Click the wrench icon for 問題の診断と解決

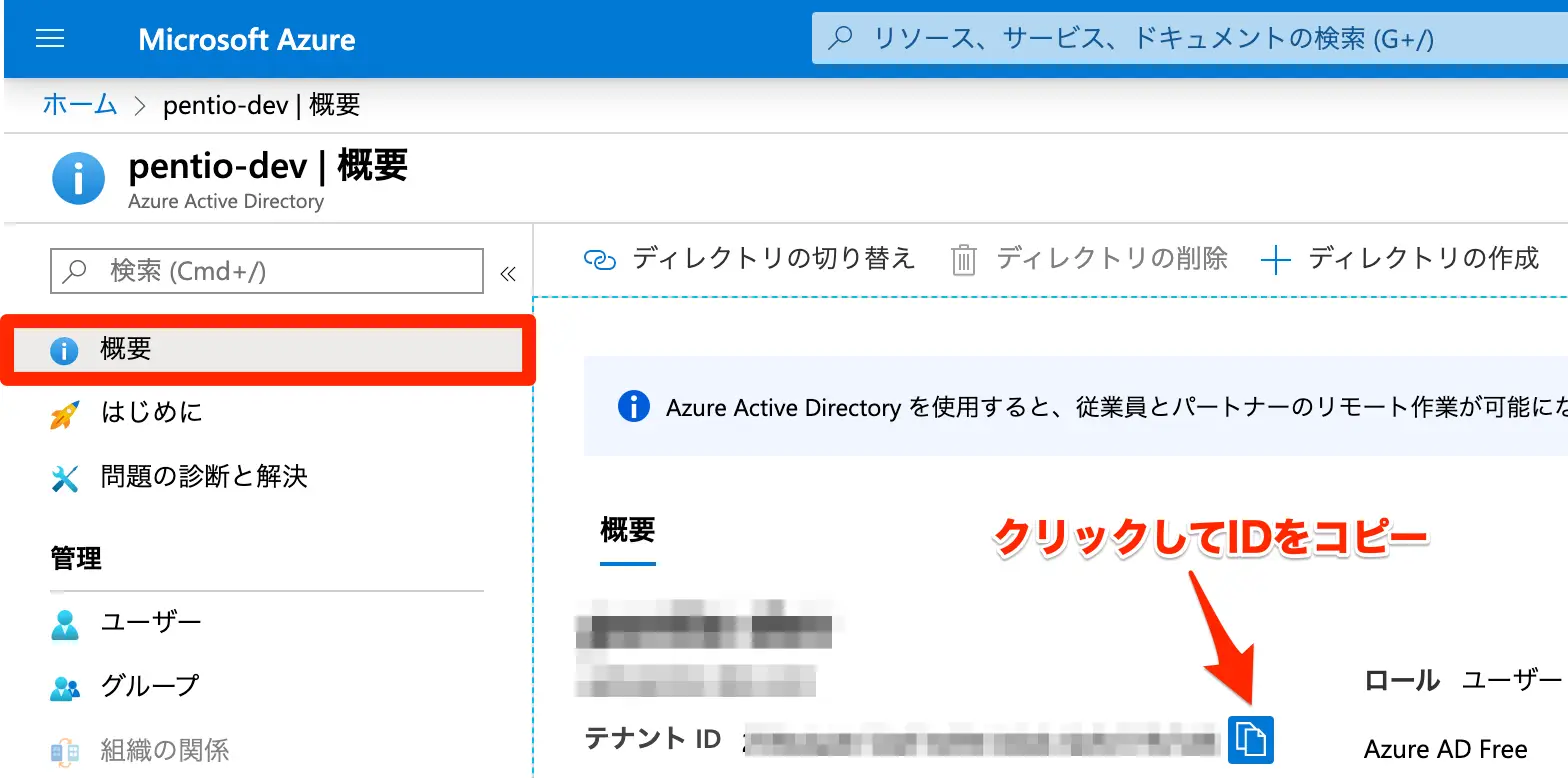click(65, 478)
